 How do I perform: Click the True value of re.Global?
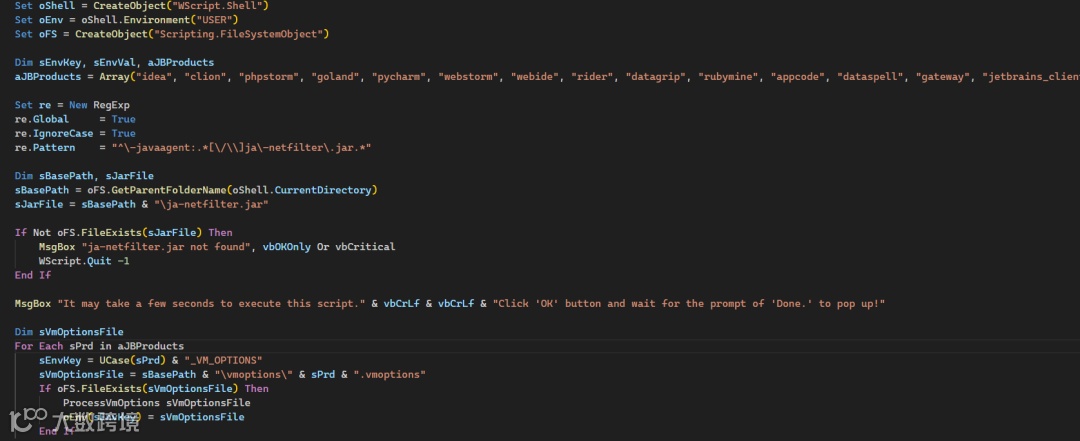123,119
